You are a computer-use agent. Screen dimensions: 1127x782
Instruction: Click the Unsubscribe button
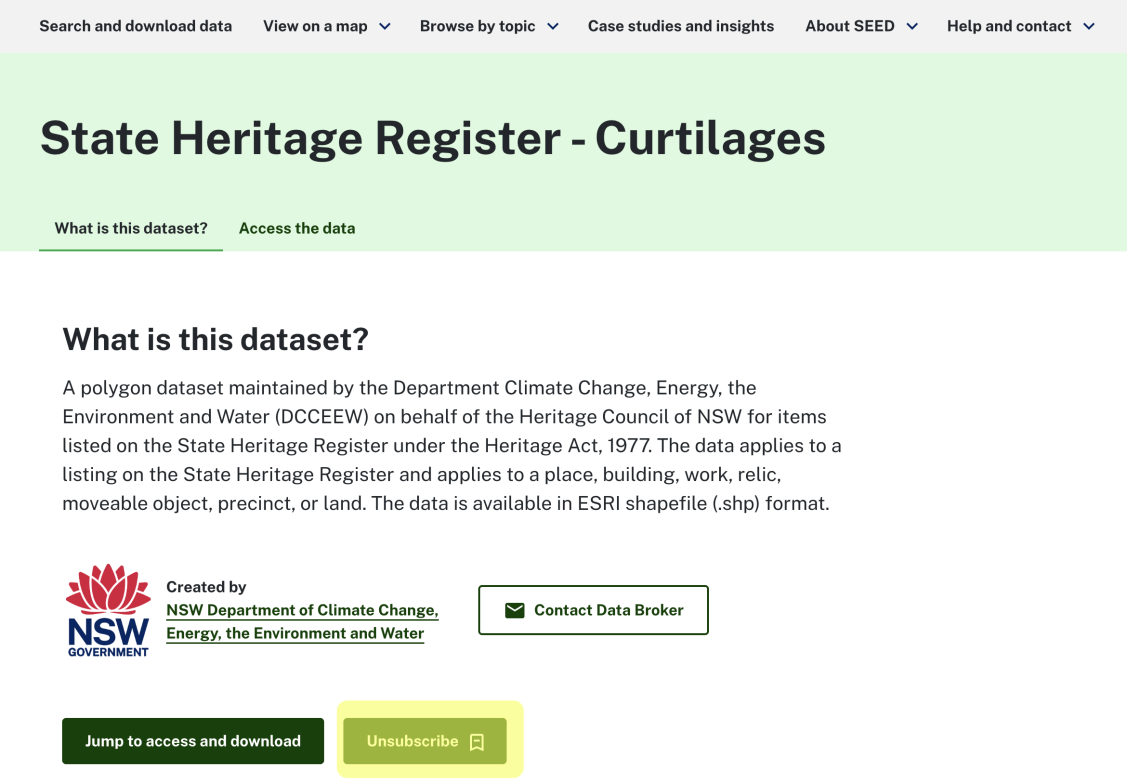[425, 741]
